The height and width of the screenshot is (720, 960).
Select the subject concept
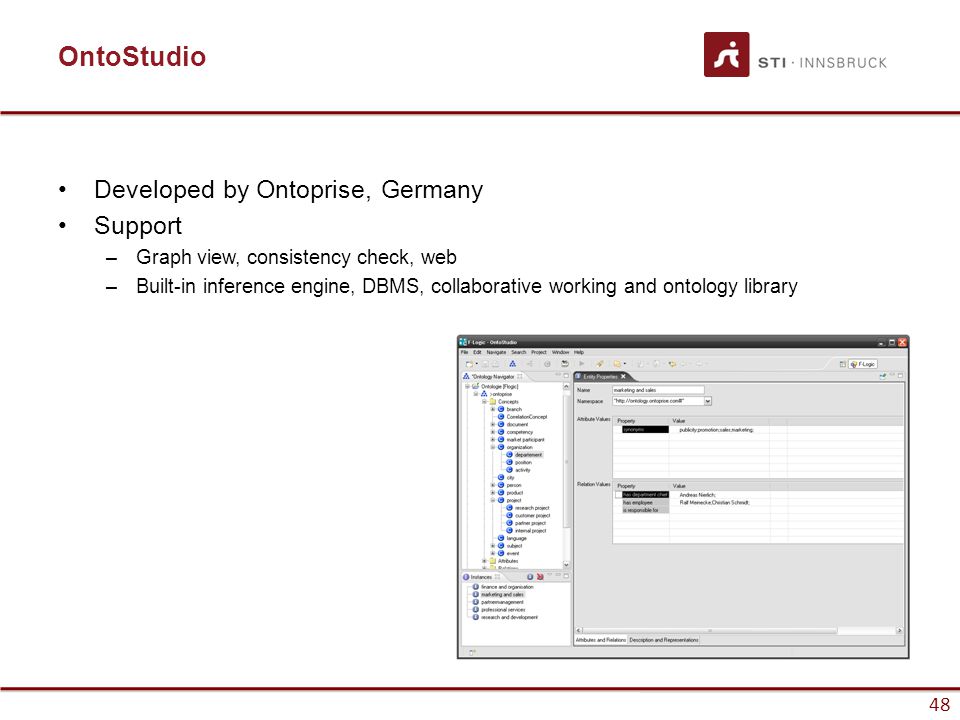pos(511,546)
